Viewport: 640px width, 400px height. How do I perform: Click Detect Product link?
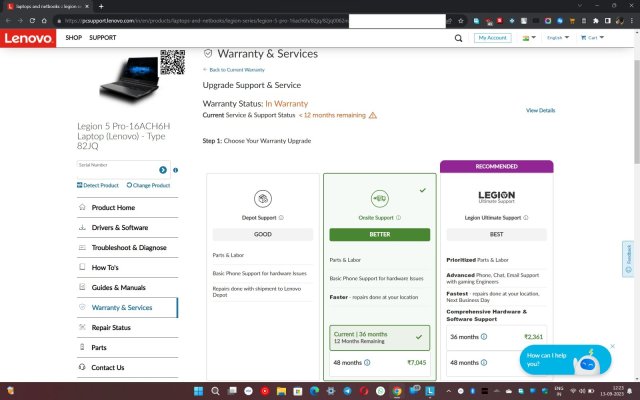click(98, 185)
